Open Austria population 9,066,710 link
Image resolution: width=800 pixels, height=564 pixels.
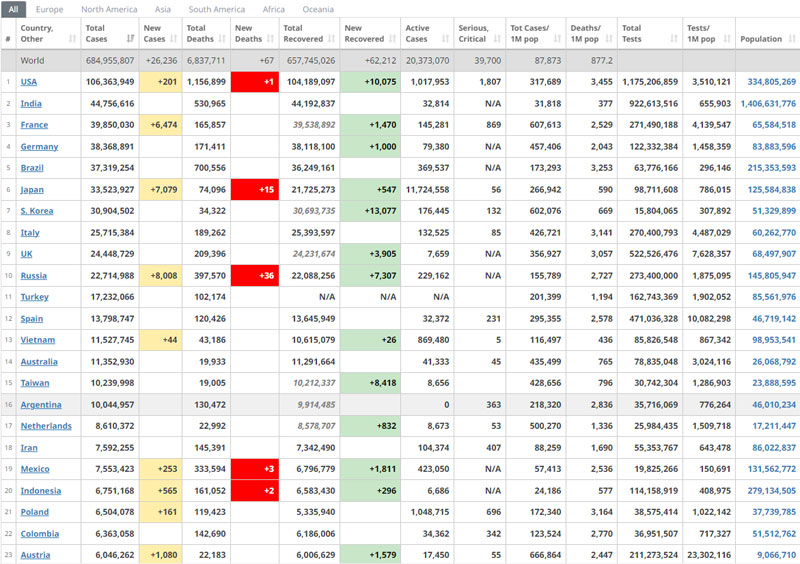tap(776, 555)
